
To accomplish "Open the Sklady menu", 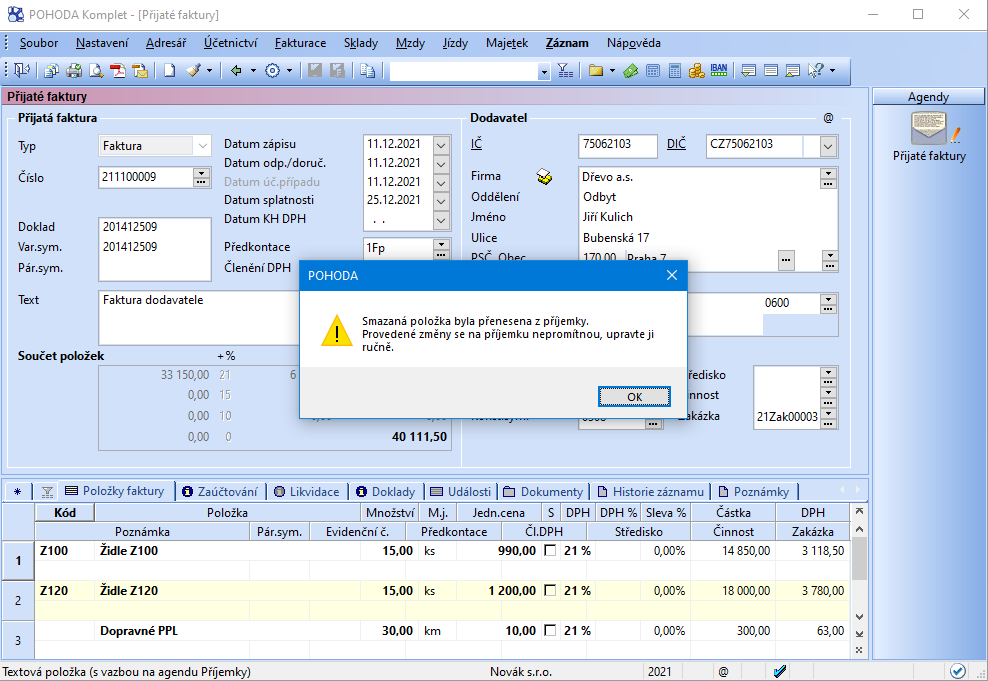I will (x=361, y=43).
